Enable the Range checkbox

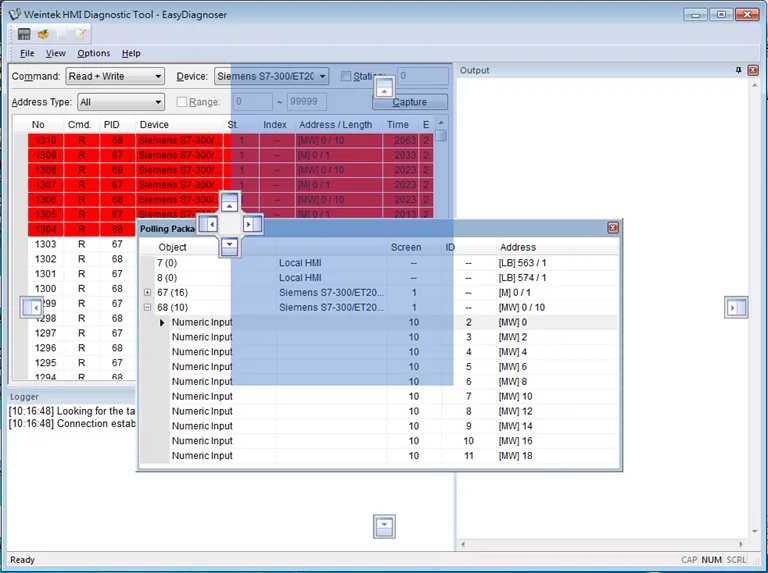[x=182, y=102]
